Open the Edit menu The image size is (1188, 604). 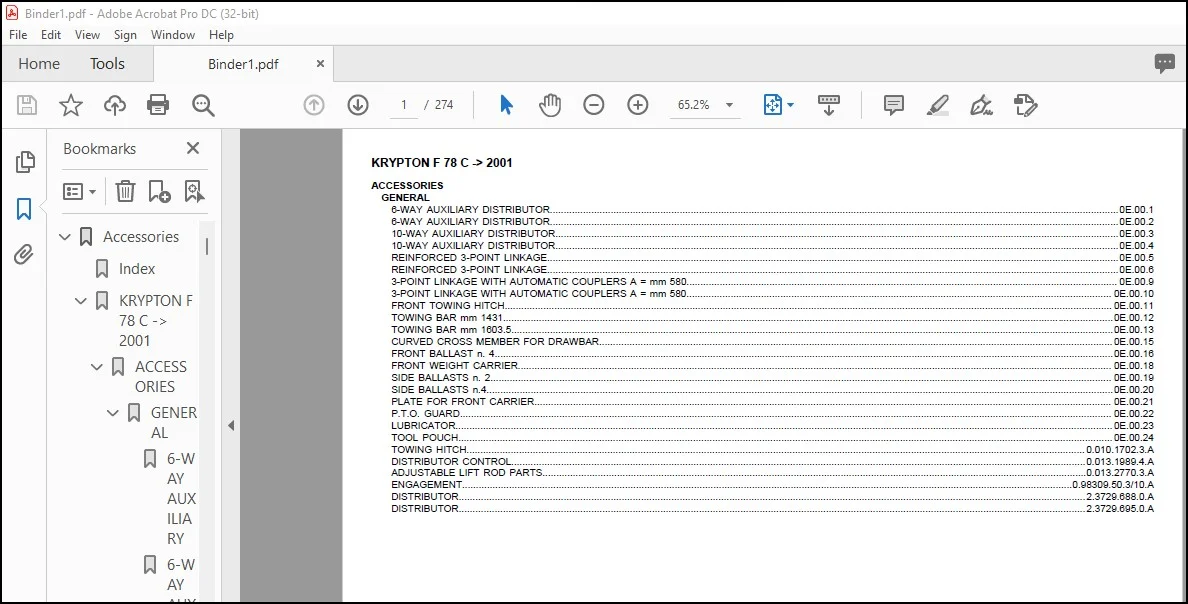pyautogui.click(x=51, y=35)
